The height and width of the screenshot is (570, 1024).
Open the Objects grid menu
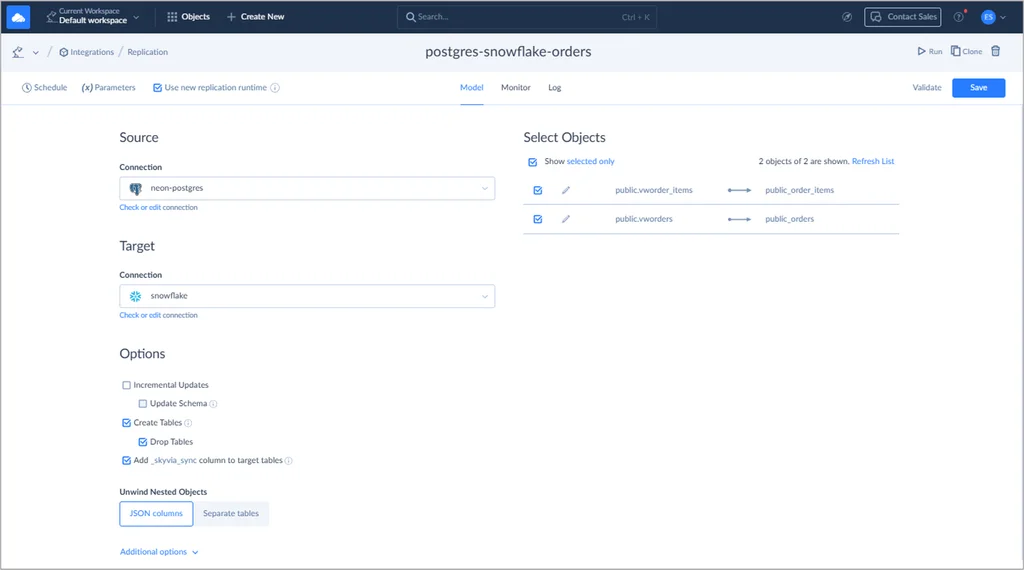coord(188,17)
